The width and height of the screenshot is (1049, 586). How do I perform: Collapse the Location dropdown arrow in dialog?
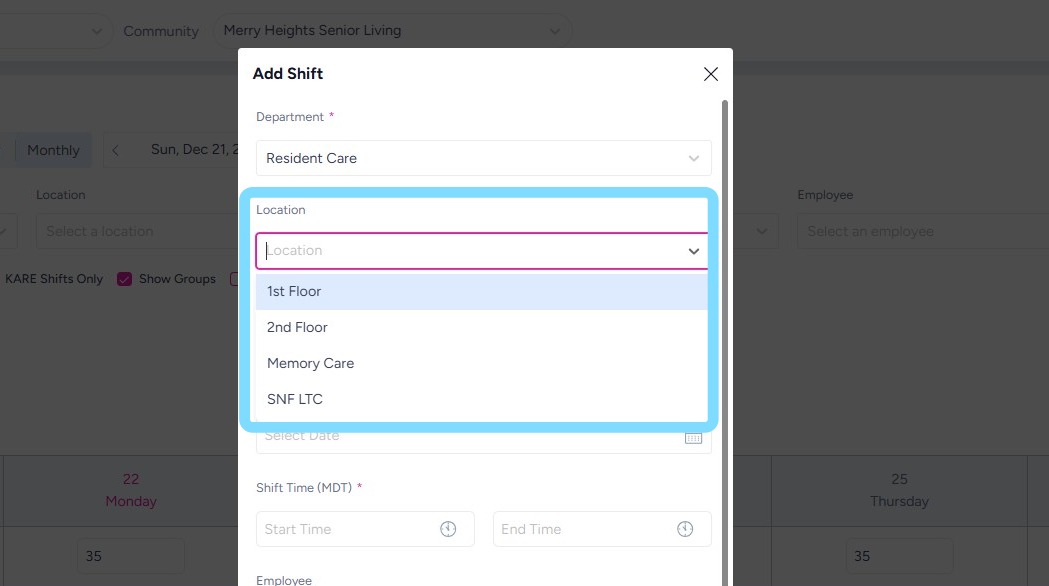tap(693, 251)
